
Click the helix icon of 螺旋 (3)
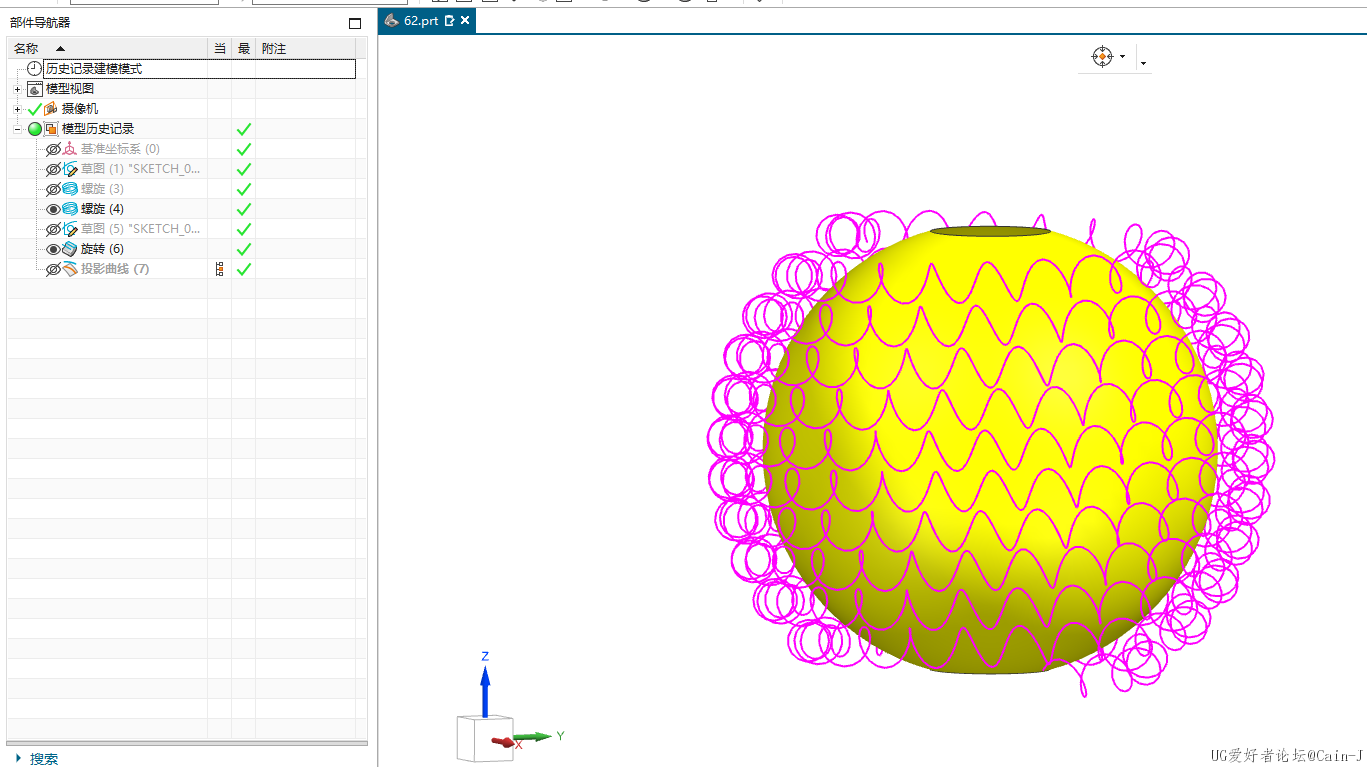(70, 189)
